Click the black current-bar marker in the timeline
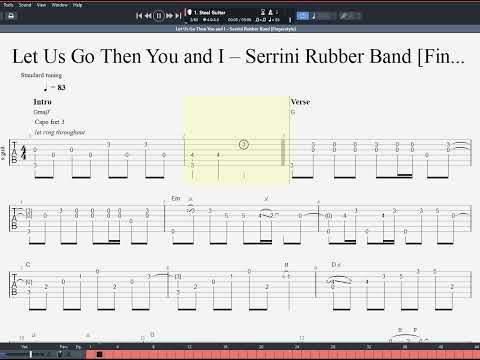 click(x=99, y=354)
